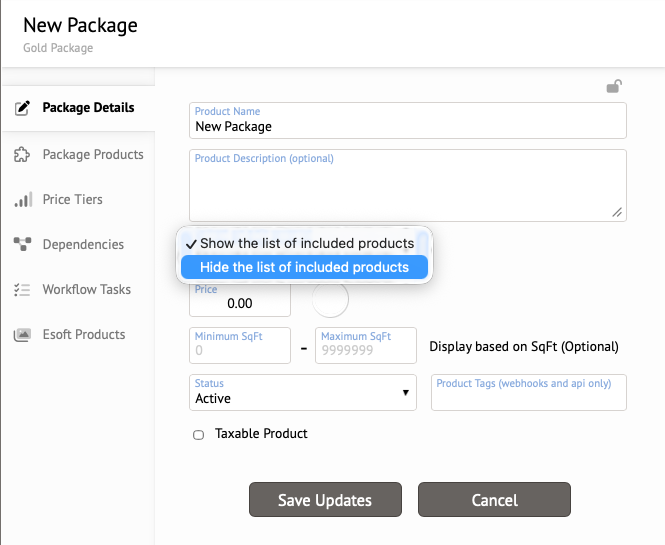Click the Taxable Product label text
Image resolution: width=665 pixels, height=545 pixels.
[261, 433]
